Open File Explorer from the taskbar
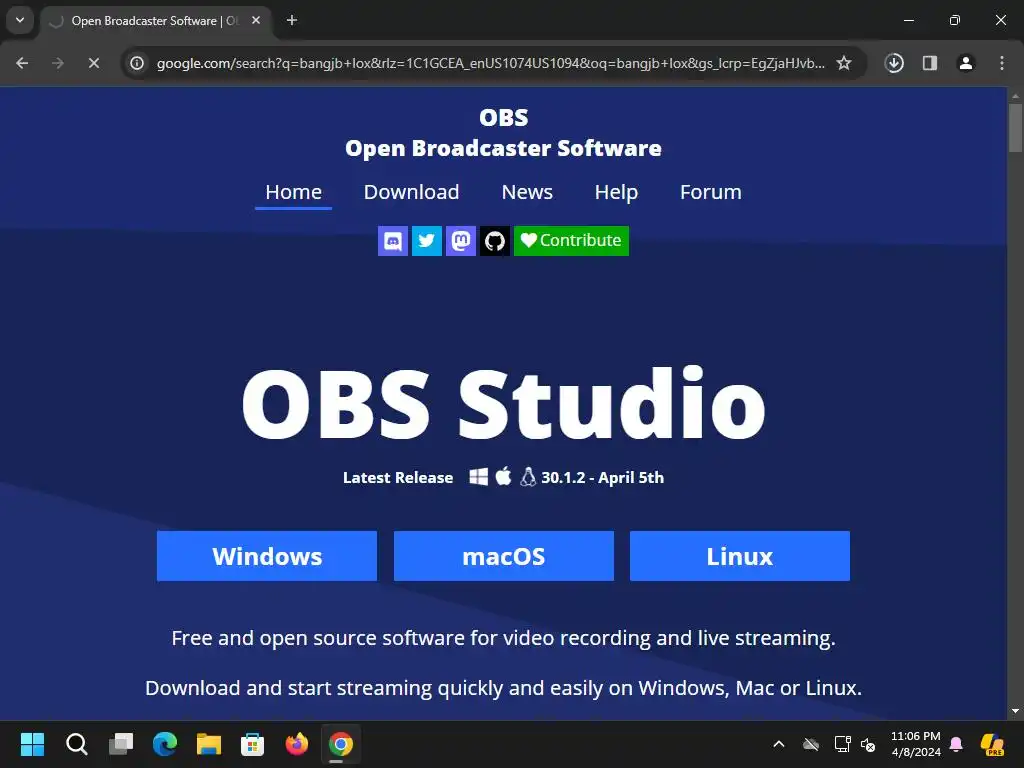The height and width of the screenshot is (768, 1024). (209, 744)
